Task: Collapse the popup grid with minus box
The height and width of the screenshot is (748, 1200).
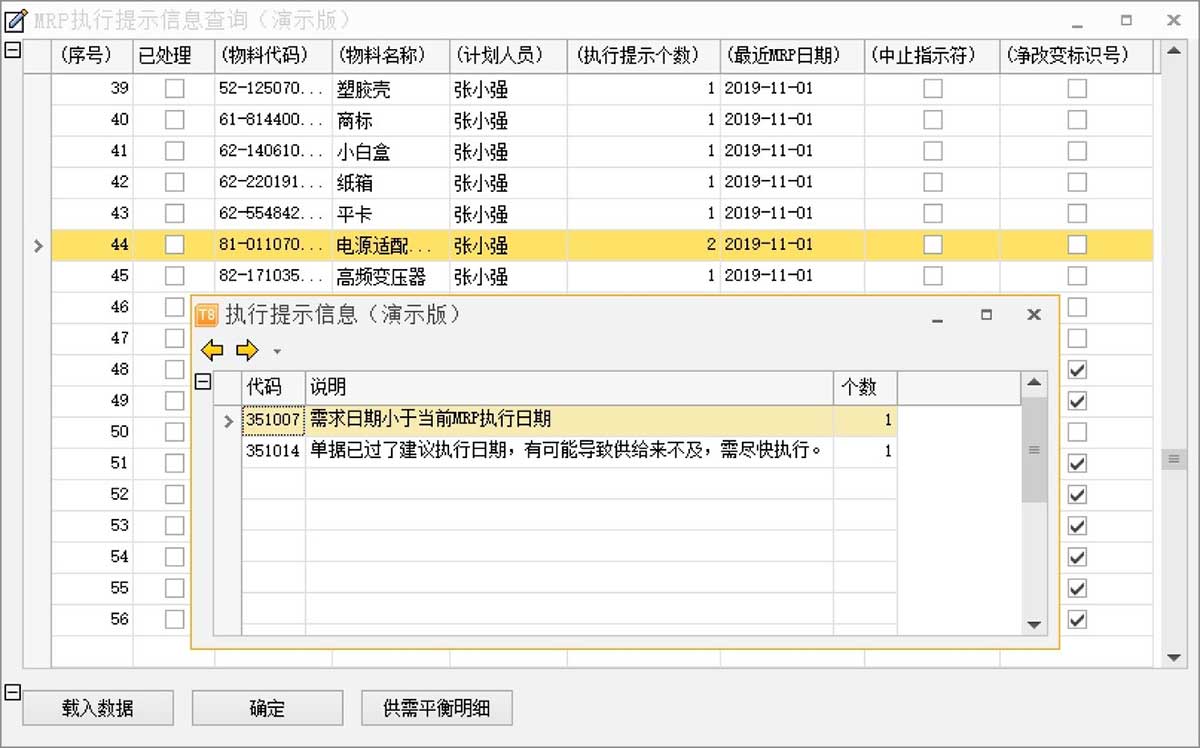Action: click(x=203, y=381)
